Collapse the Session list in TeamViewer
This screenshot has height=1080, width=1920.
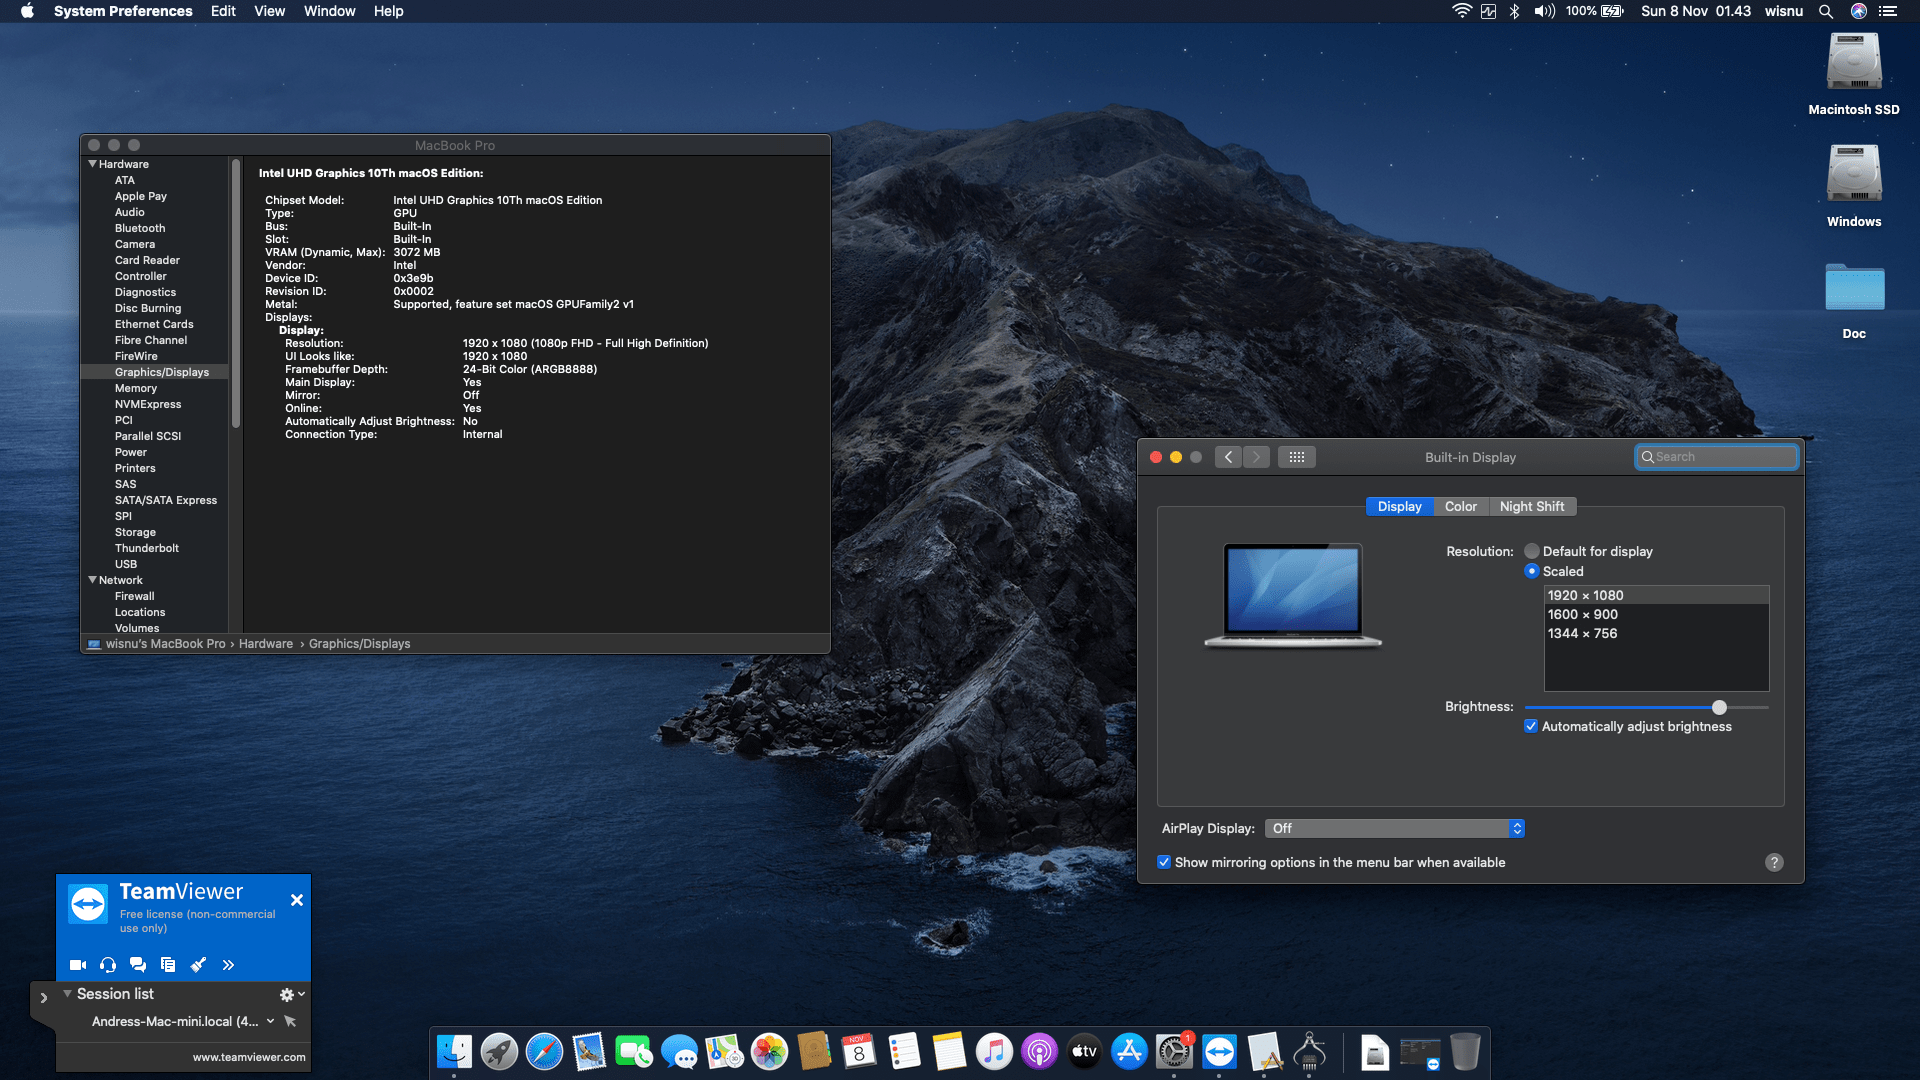coord(66,993)
